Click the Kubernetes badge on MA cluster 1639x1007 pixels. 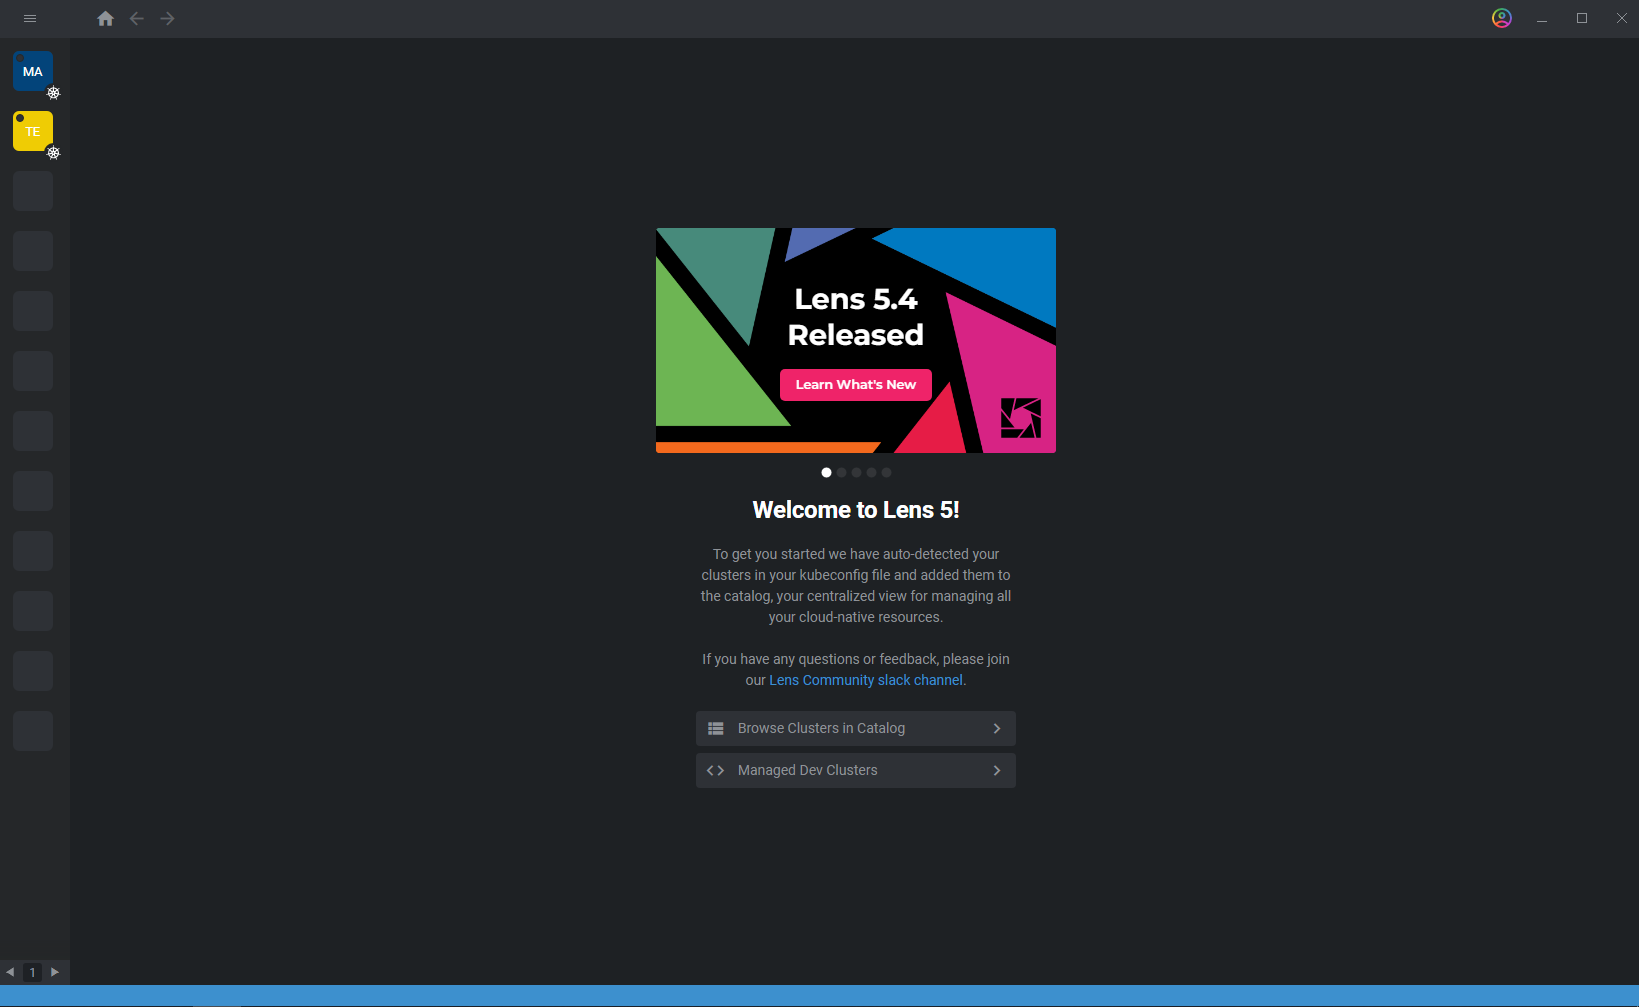54,93
